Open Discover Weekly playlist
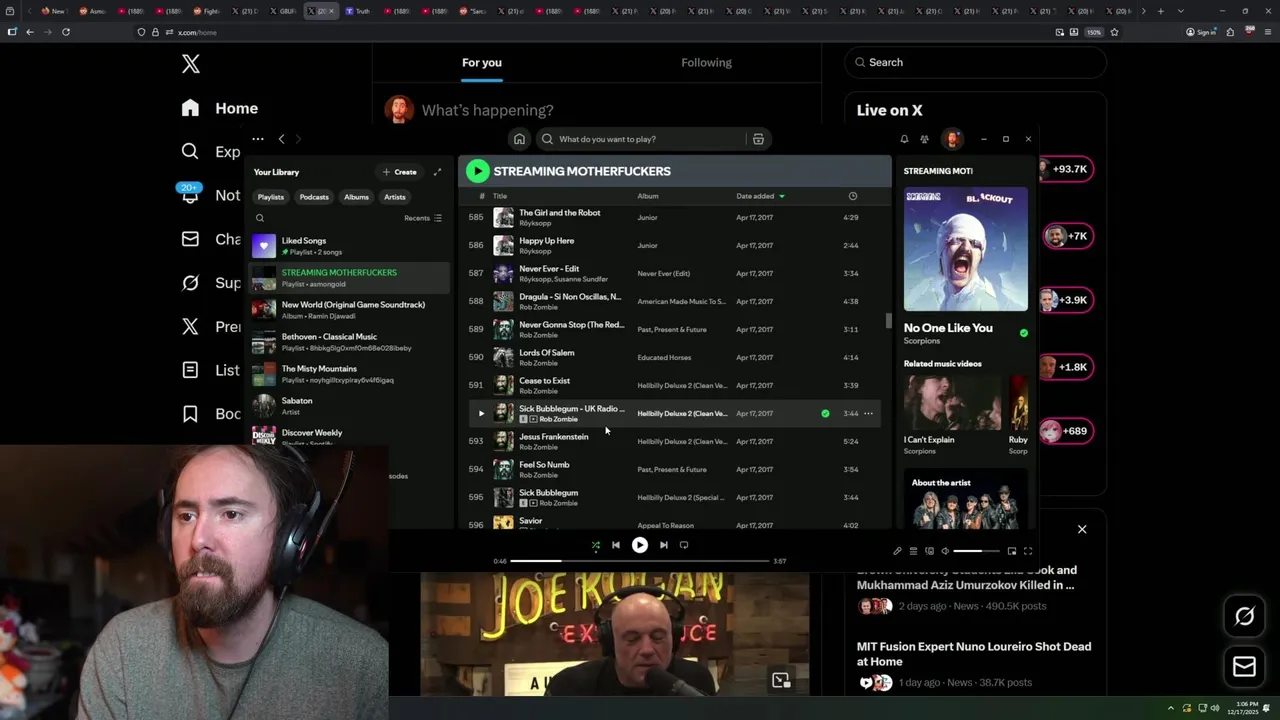Image resolution: width=1280 pixels, height=720 pixels. [x=350, y=437]
